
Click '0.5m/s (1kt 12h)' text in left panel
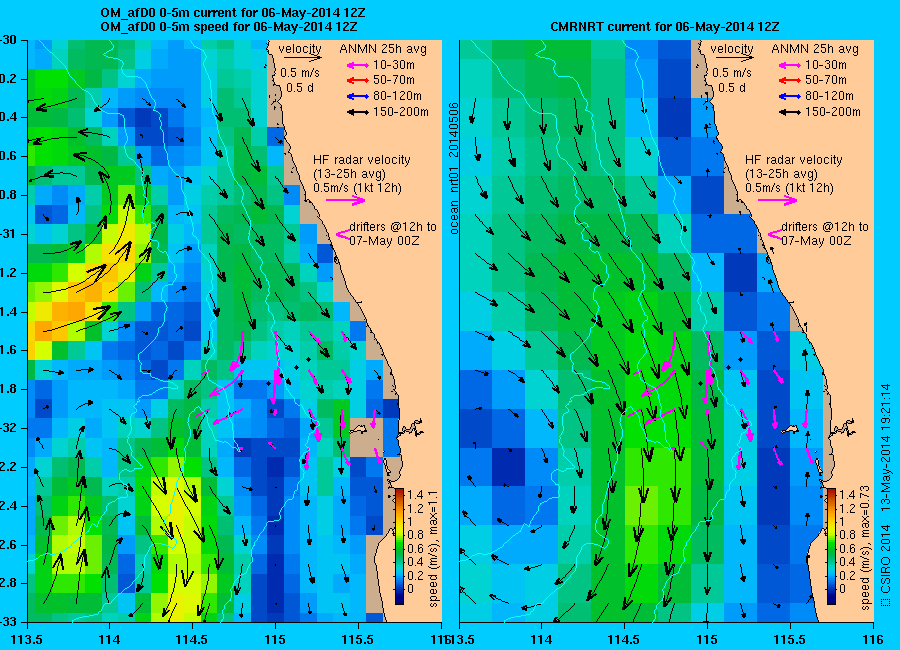[x=358, y=188]
